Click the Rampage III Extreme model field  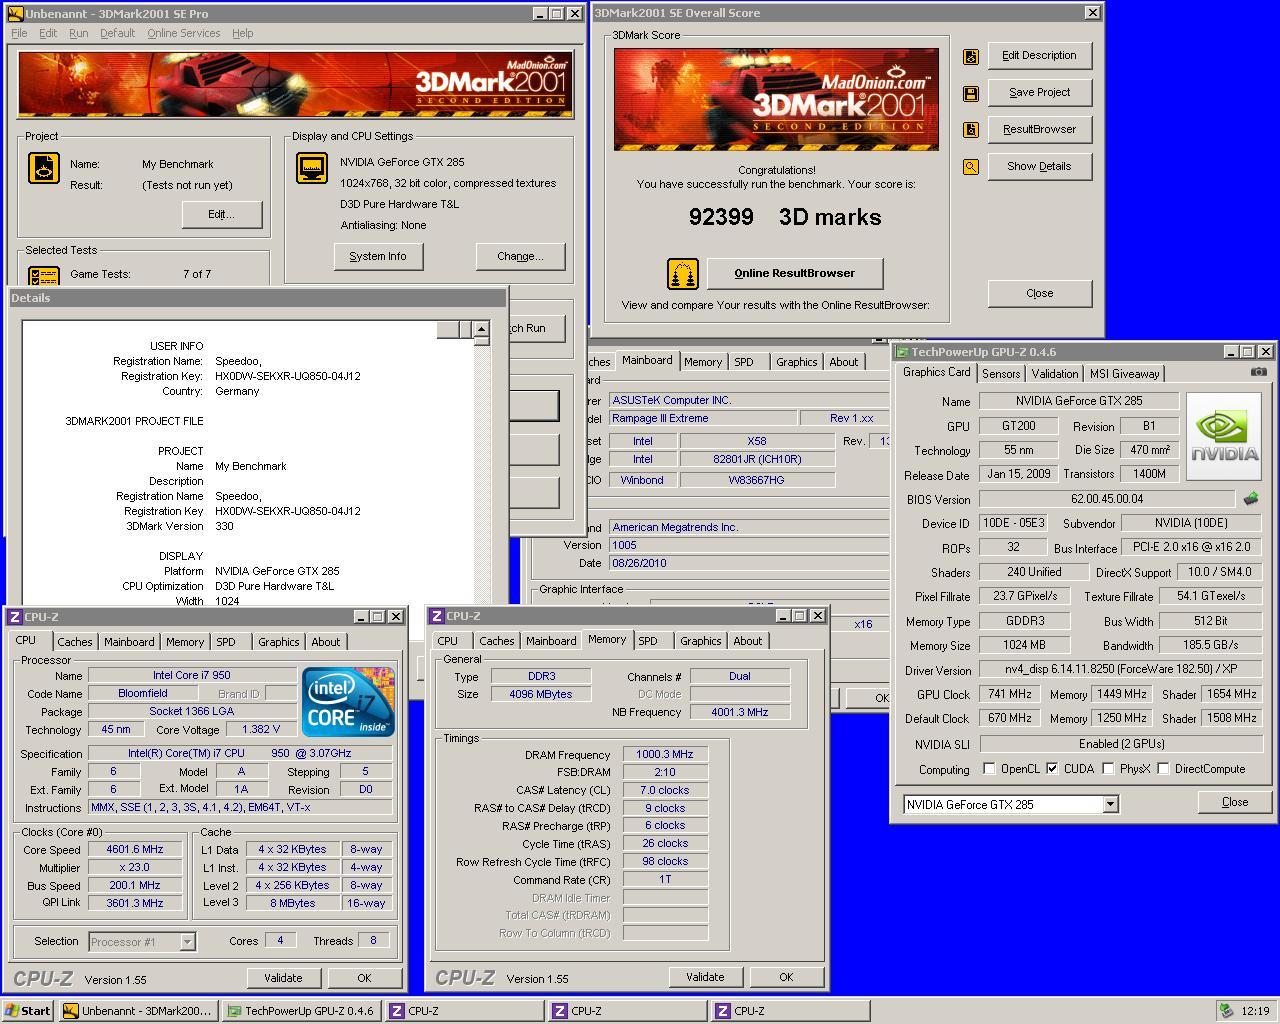pyautogui.click(x=703, y=418)
